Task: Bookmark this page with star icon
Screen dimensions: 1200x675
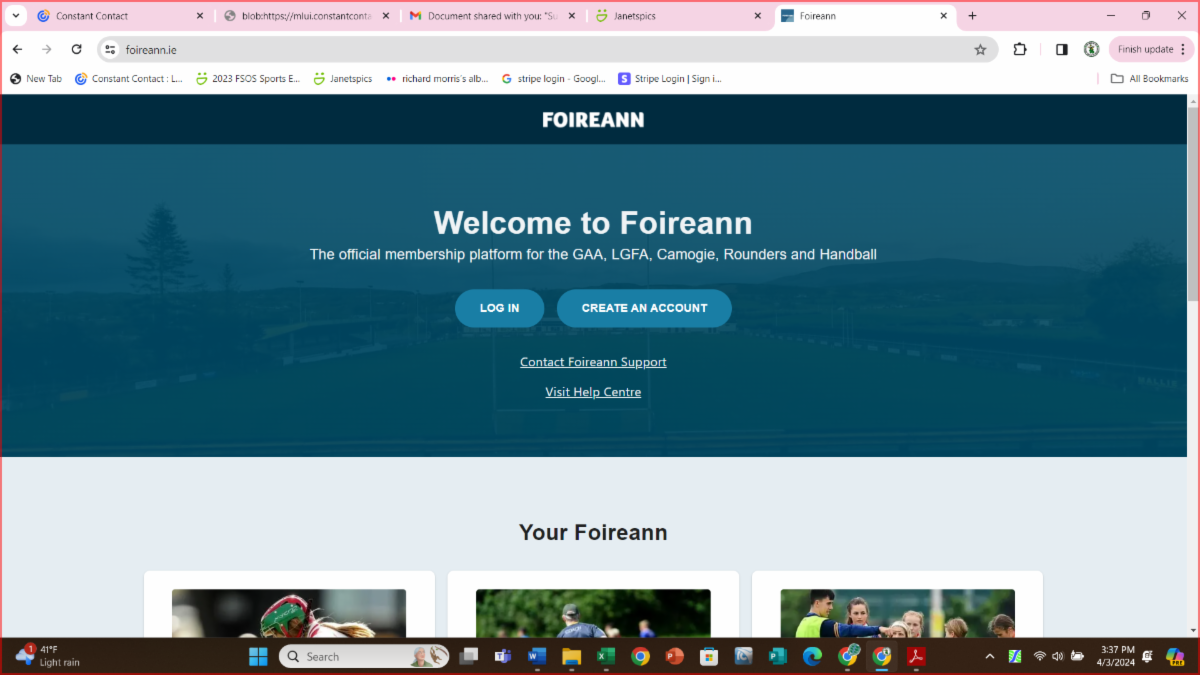Action: pyautogui.click(x=980, y=49)
